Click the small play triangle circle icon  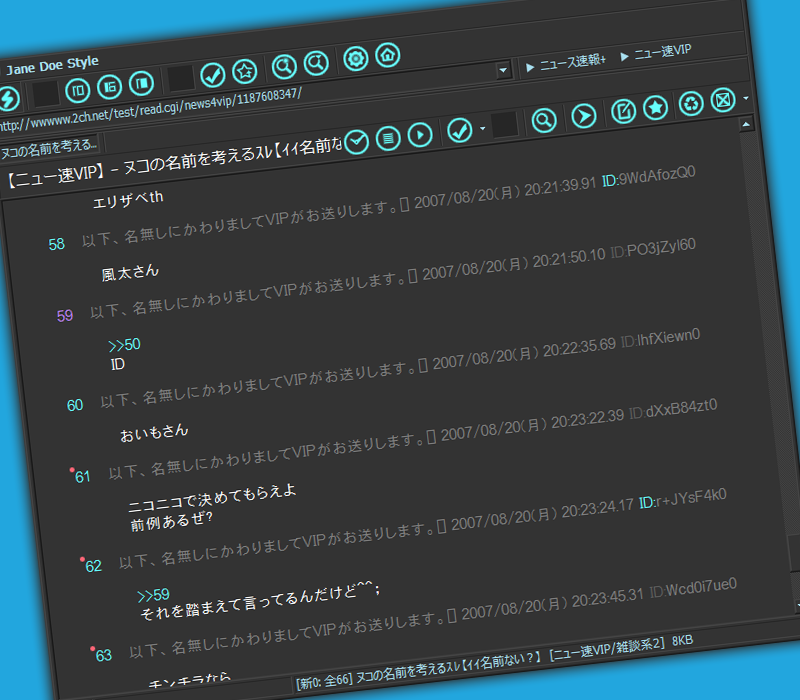pyautogui.click(x=420, y=135)
